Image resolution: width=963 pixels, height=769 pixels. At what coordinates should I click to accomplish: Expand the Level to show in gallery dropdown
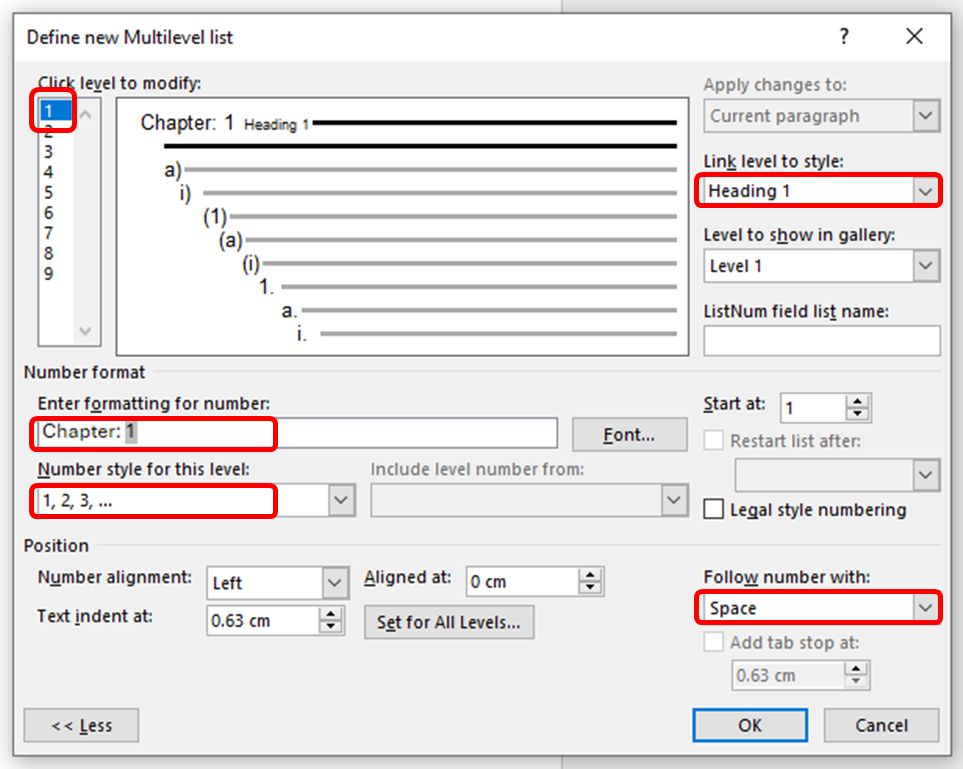[926, 266]
